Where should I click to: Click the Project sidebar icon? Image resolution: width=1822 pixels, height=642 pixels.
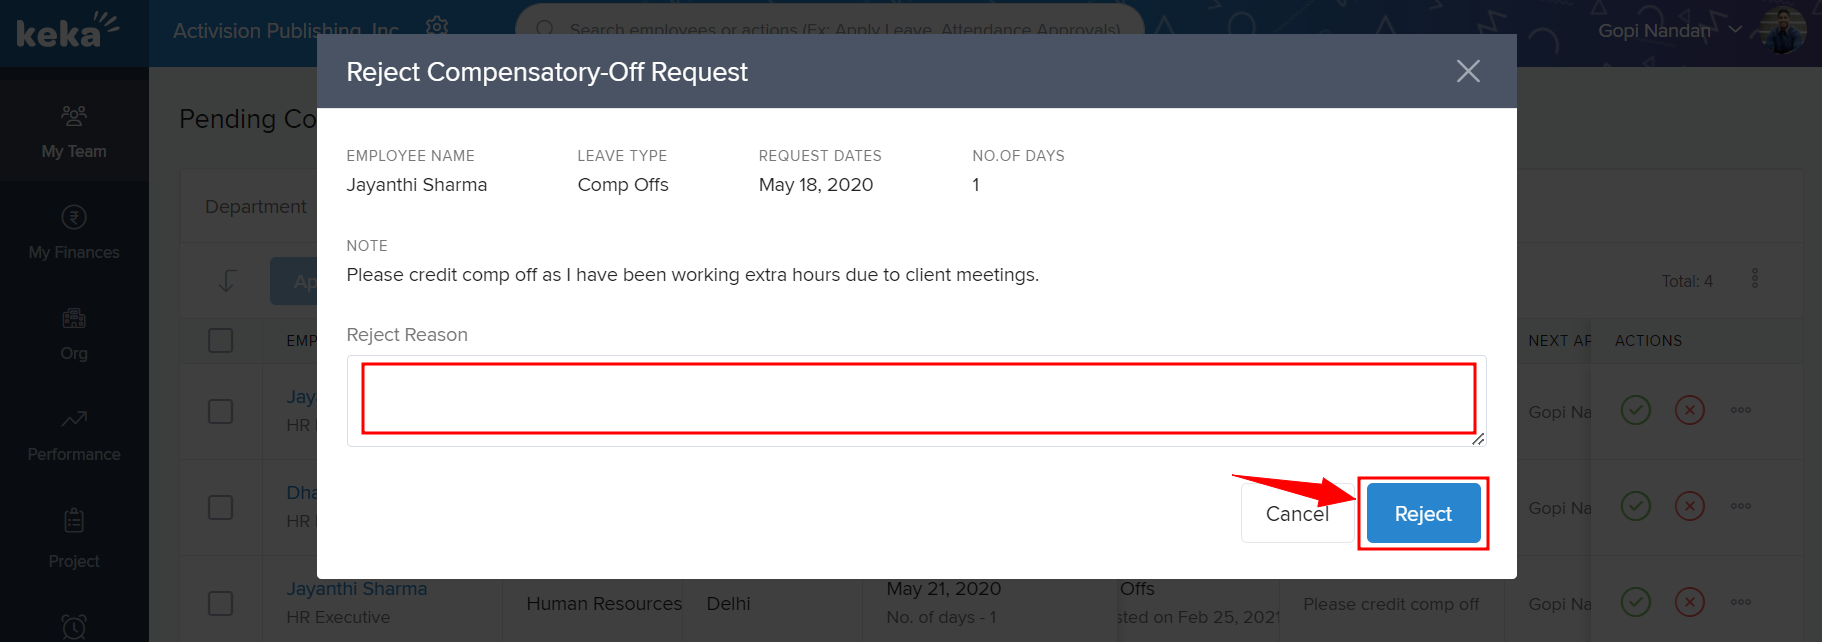tap(74, 521)
